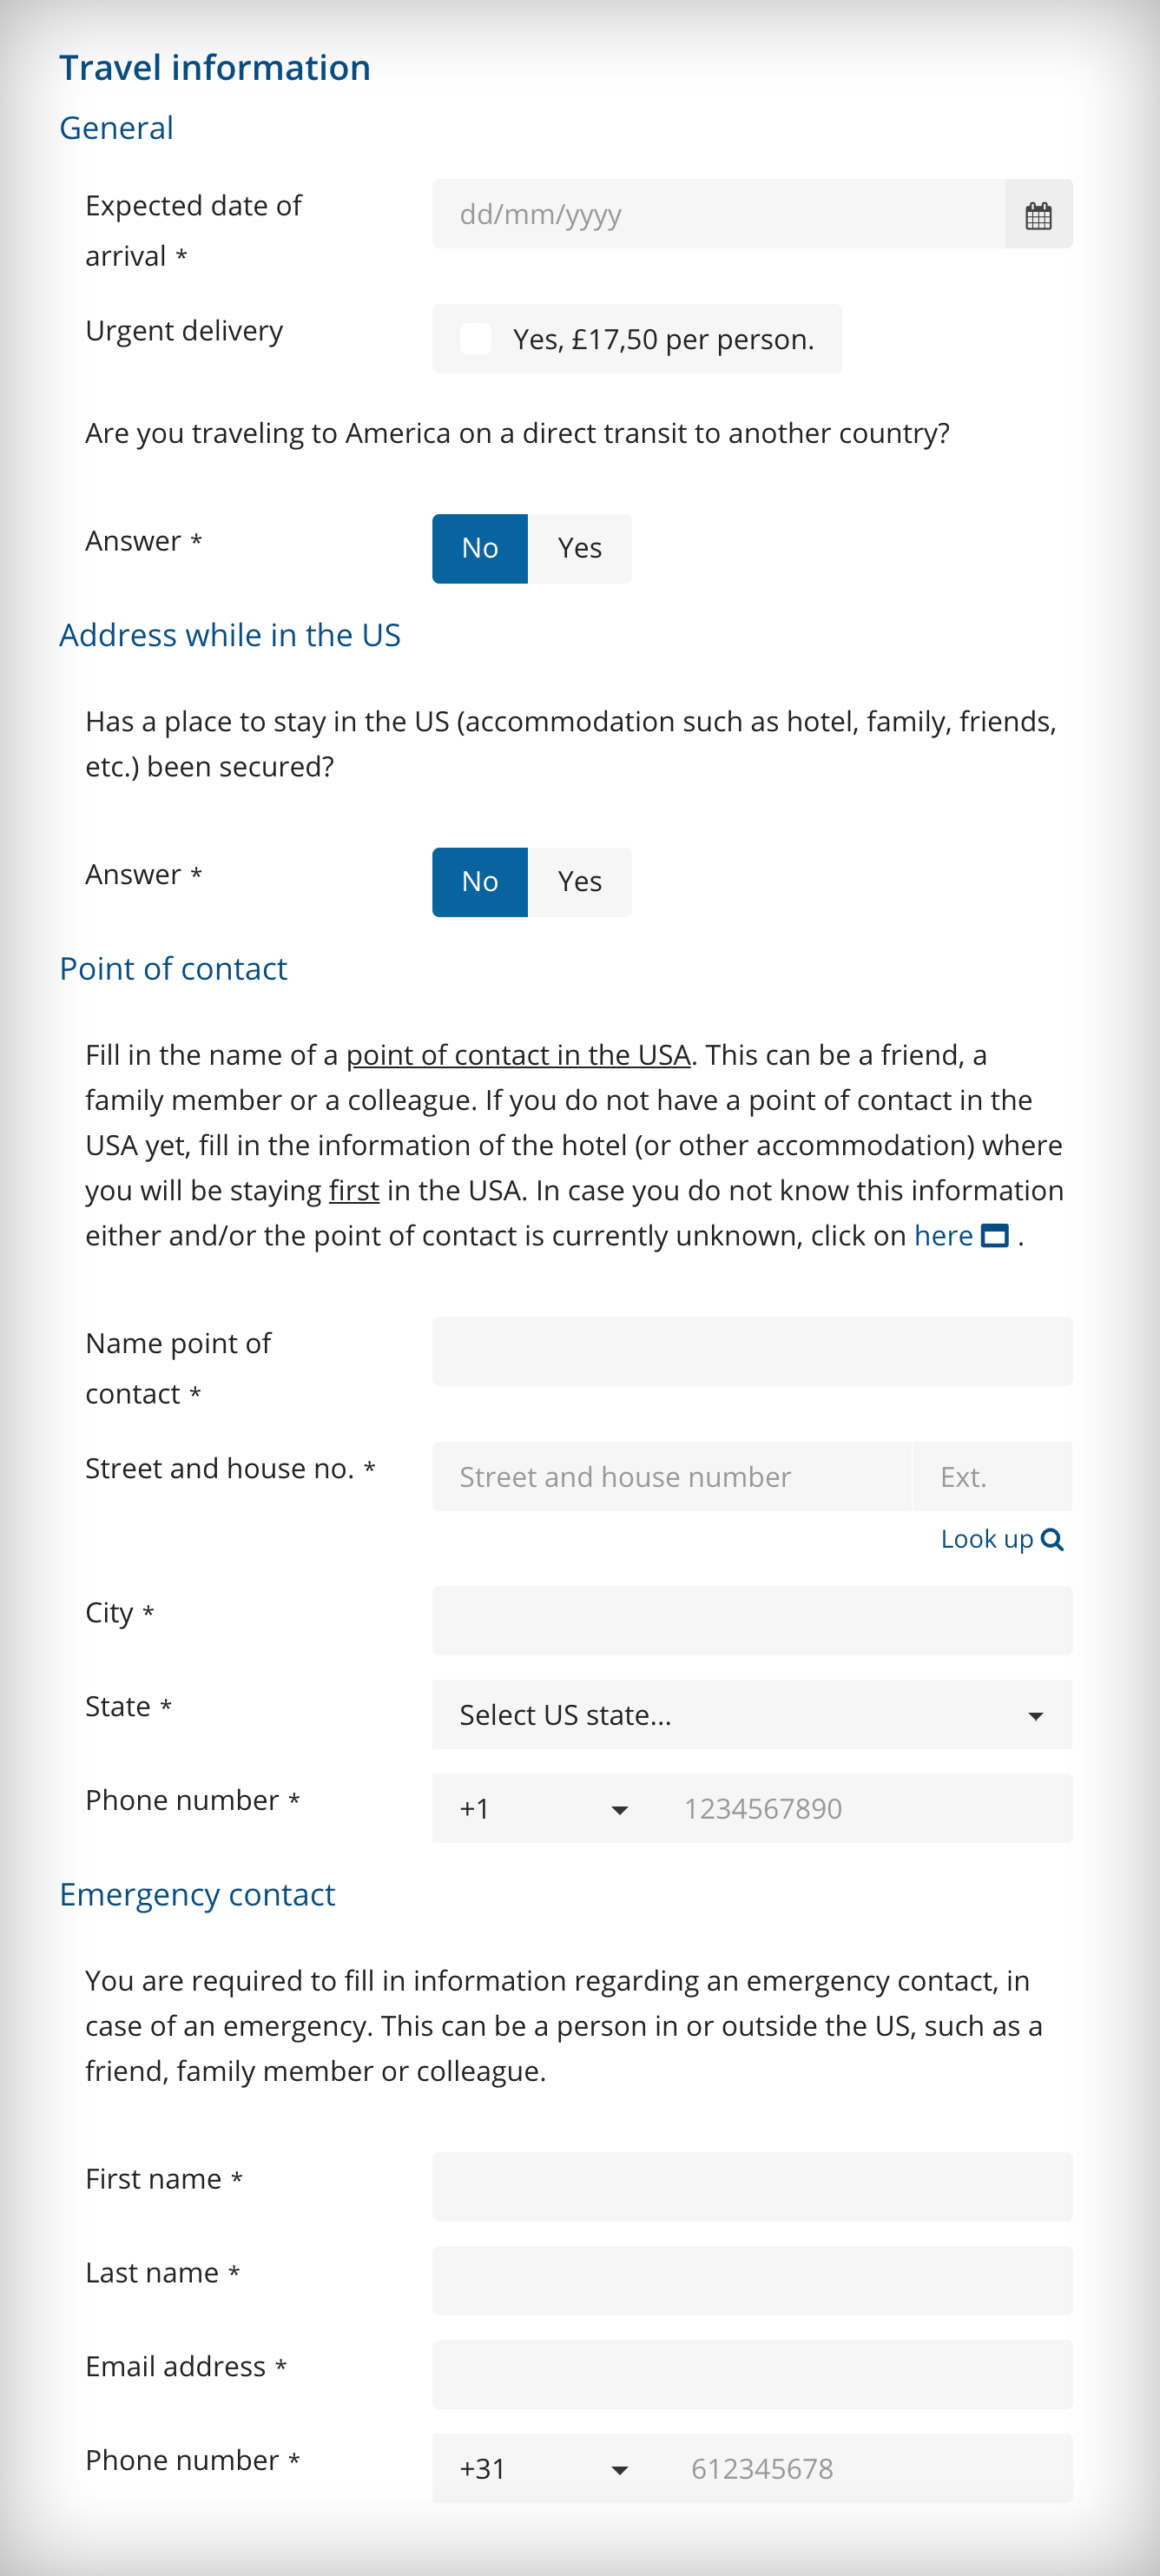Click the +31 country code caret icon
This screenshot has height=2576, width=1160.
click(x=620, y=2468)
